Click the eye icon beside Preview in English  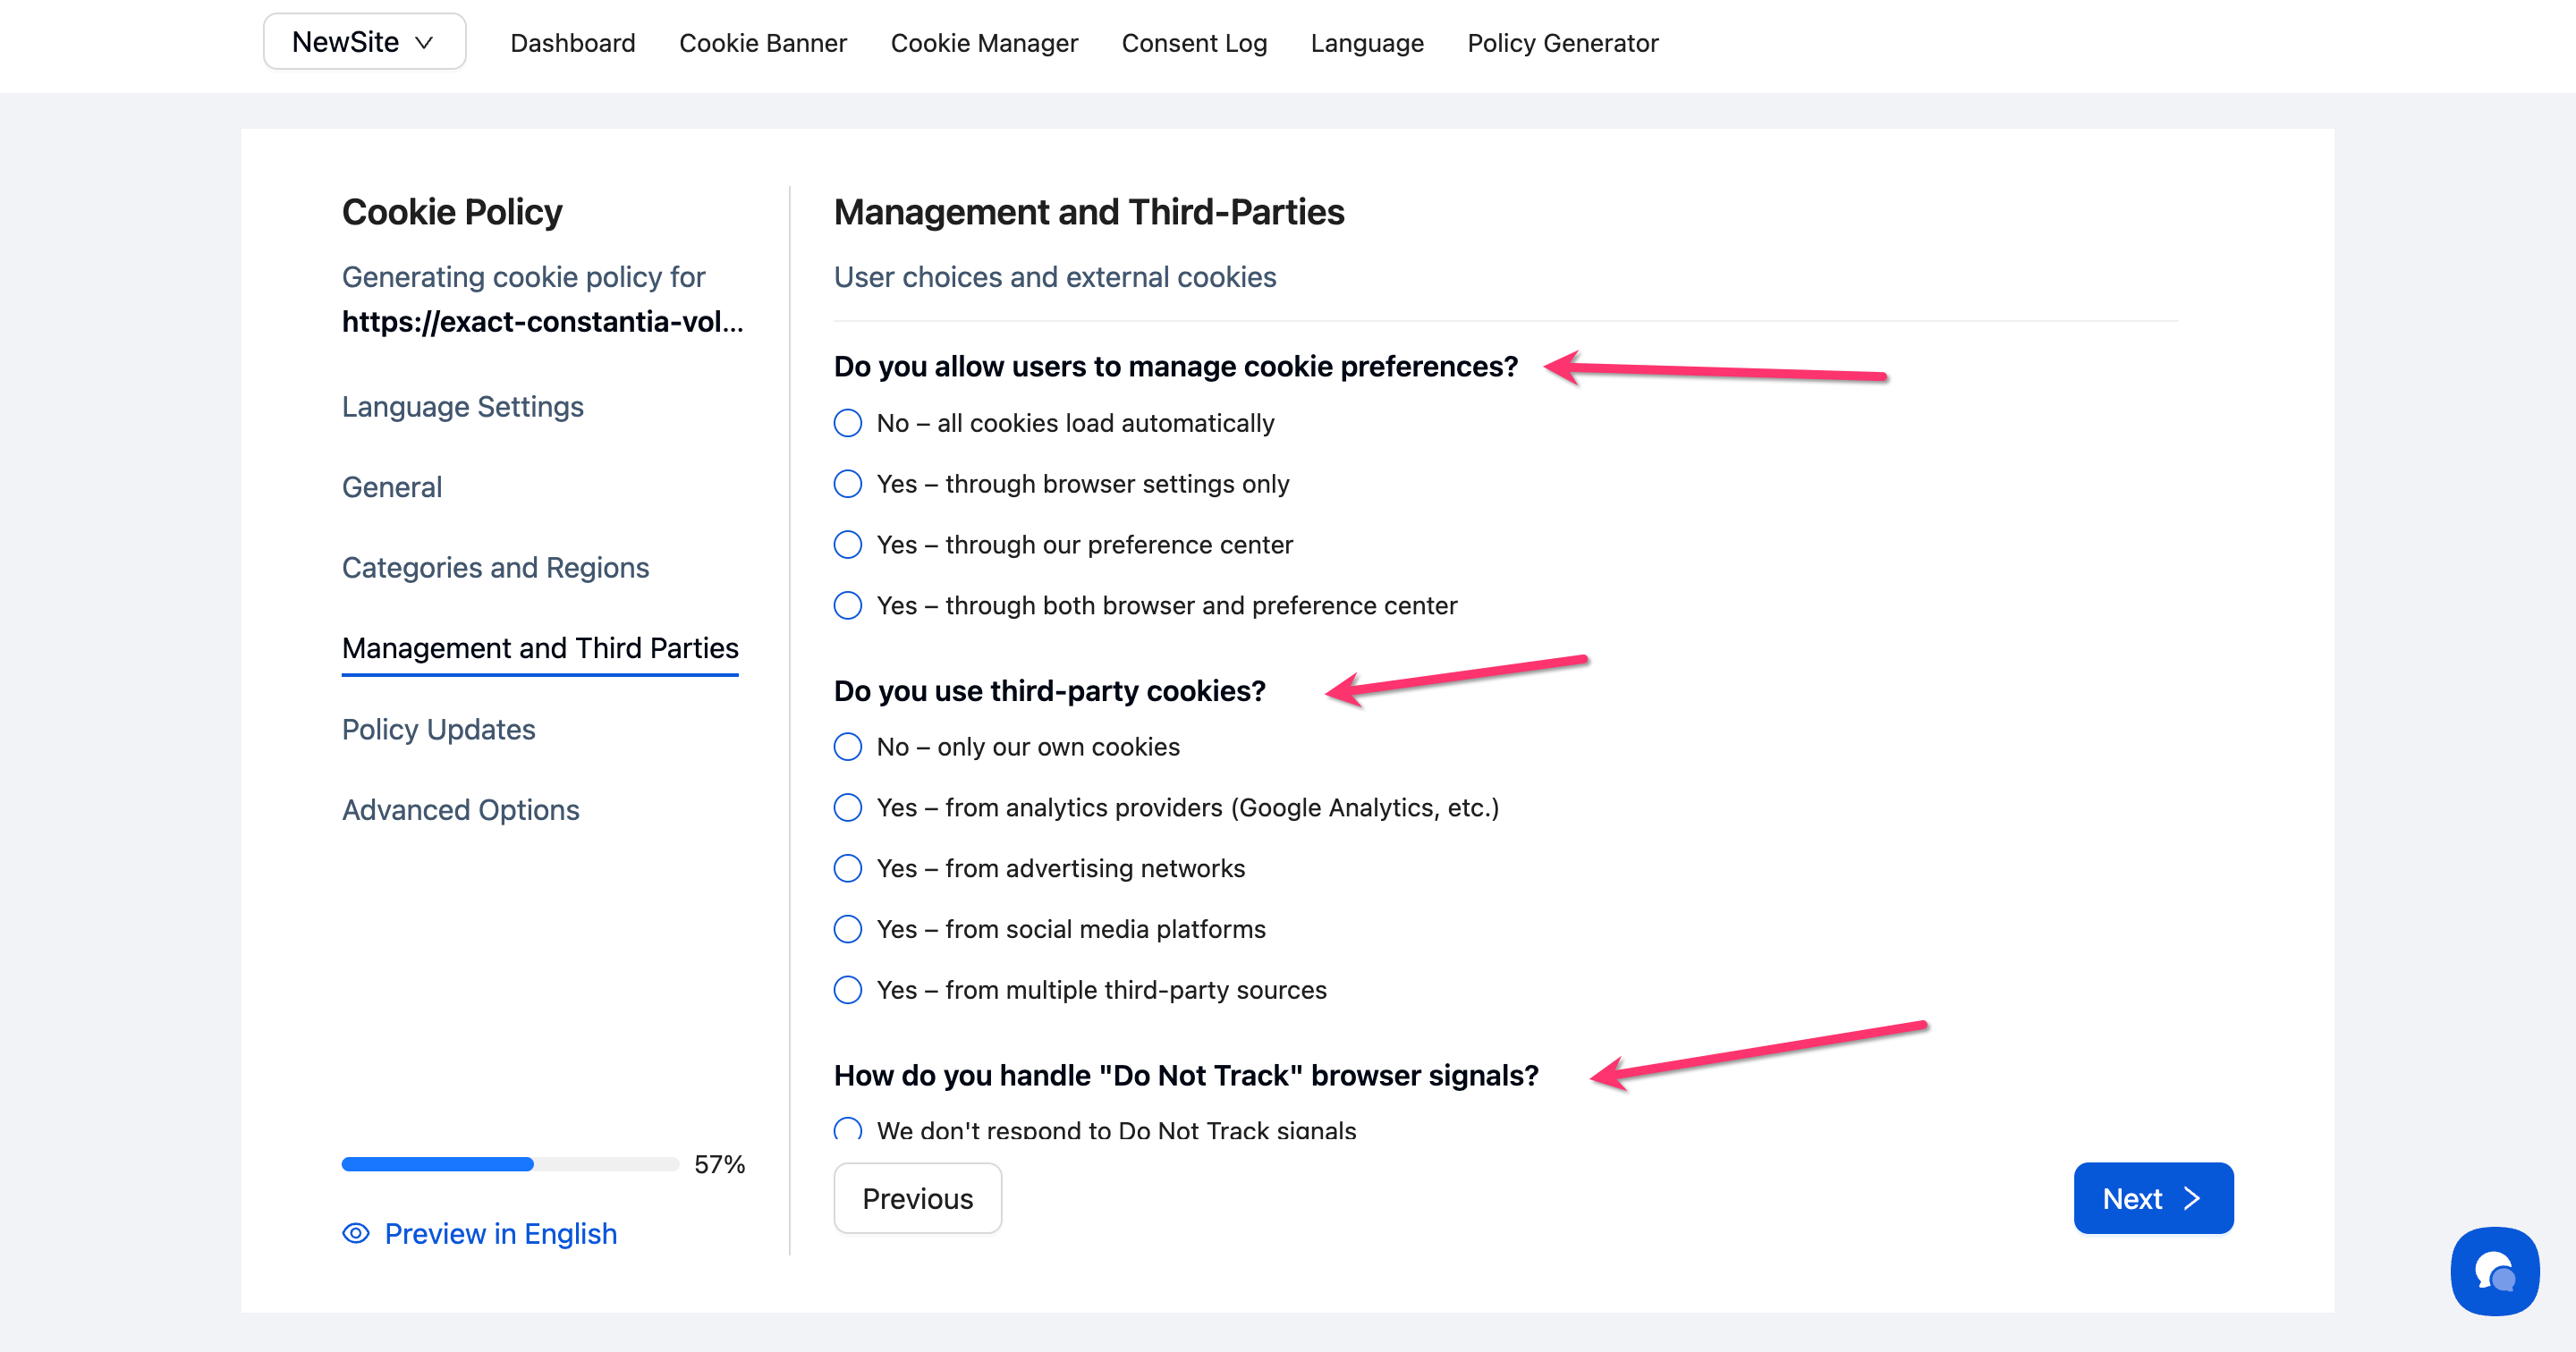pyautogui.click(x=356, y=1233)
